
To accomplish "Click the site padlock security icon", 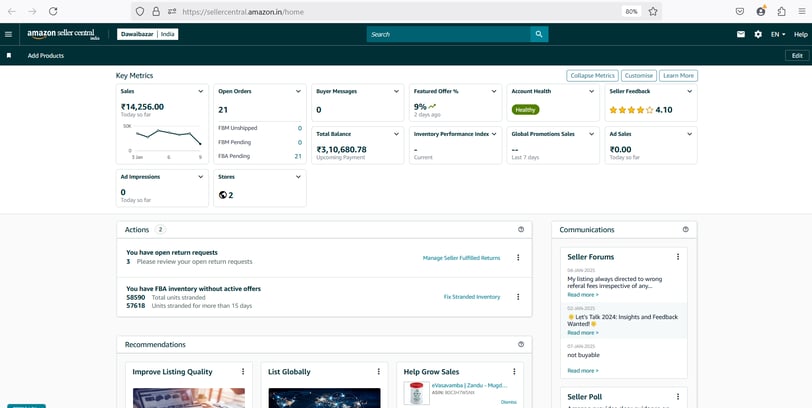I will pos(156,11).
